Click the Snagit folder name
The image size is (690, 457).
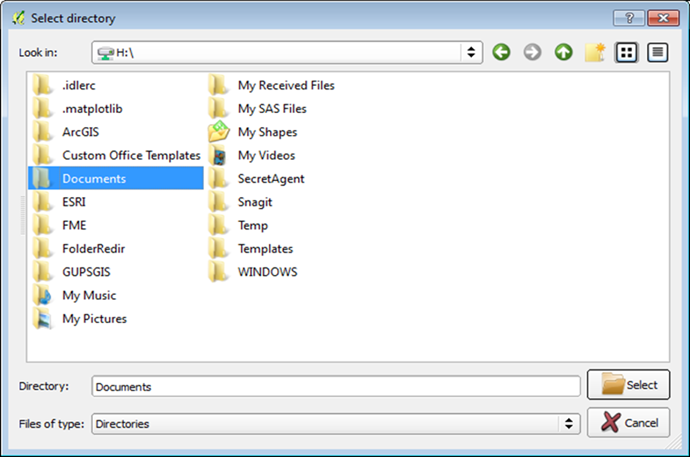click(255, 202)
